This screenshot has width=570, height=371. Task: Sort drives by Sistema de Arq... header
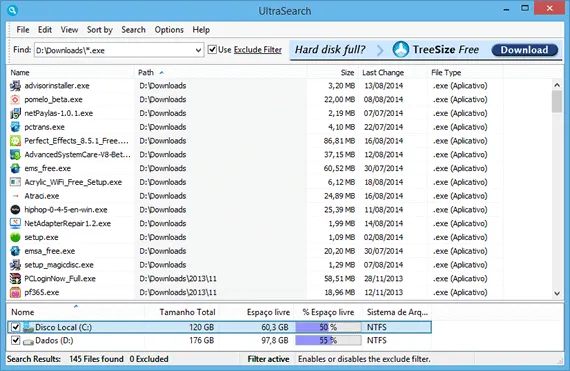point(397,312)
